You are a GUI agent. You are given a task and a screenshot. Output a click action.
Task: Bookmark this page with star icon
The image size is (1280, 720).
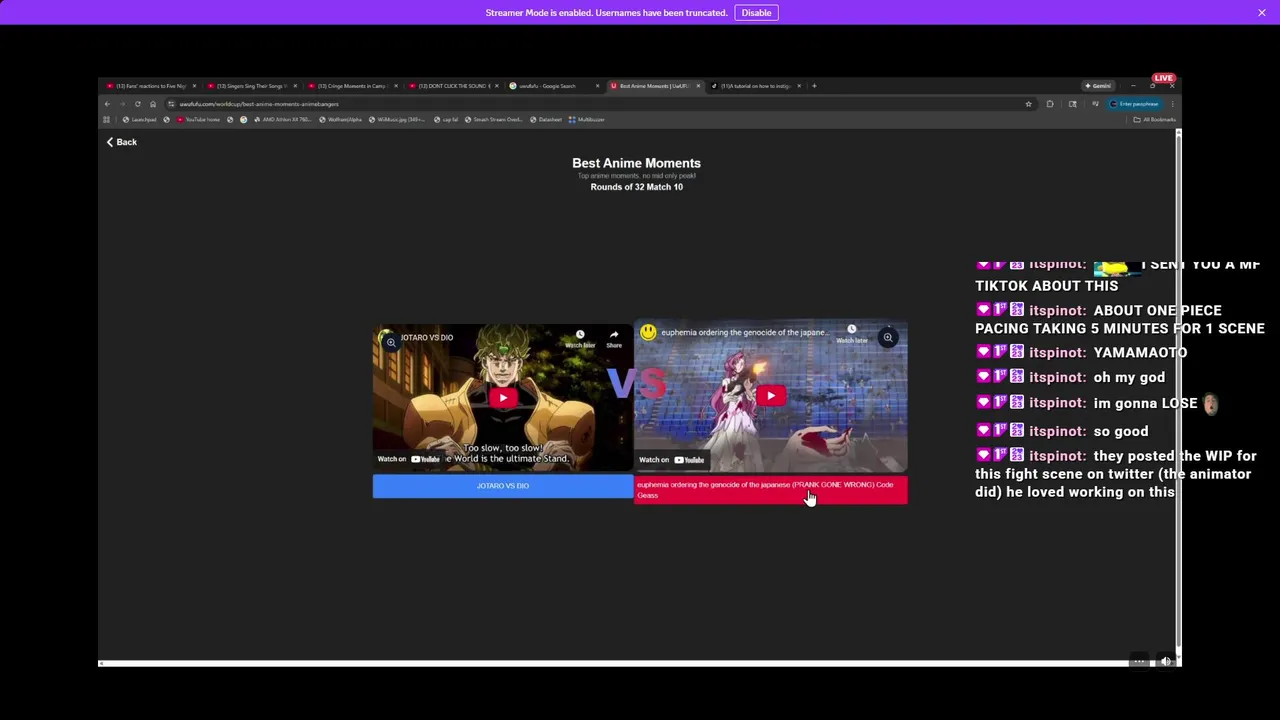click(x=1028, y=104)
